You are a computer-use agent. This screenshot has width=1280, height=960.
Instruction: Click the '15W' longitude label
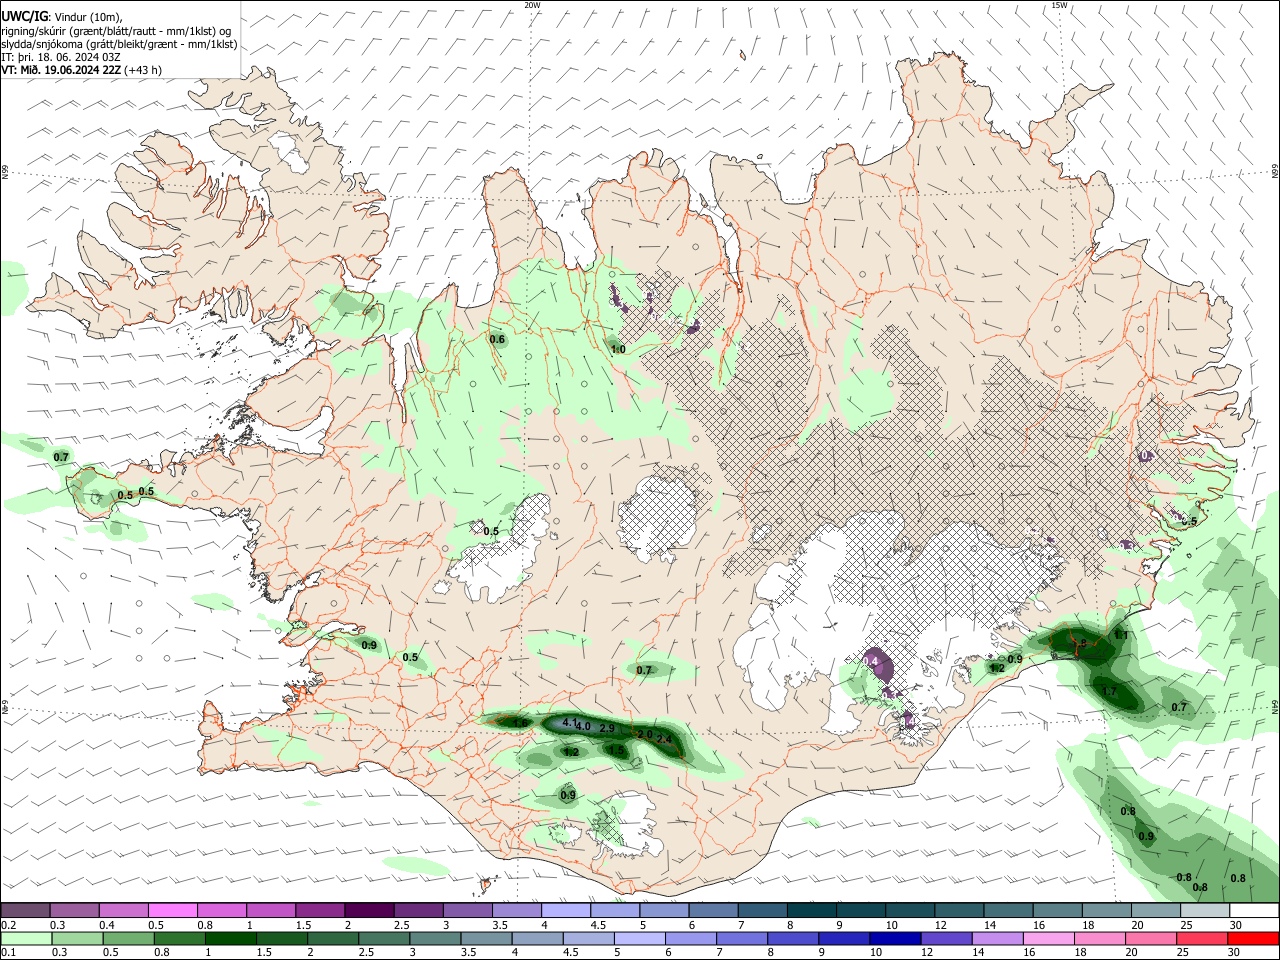click(x=1059, y=5)
